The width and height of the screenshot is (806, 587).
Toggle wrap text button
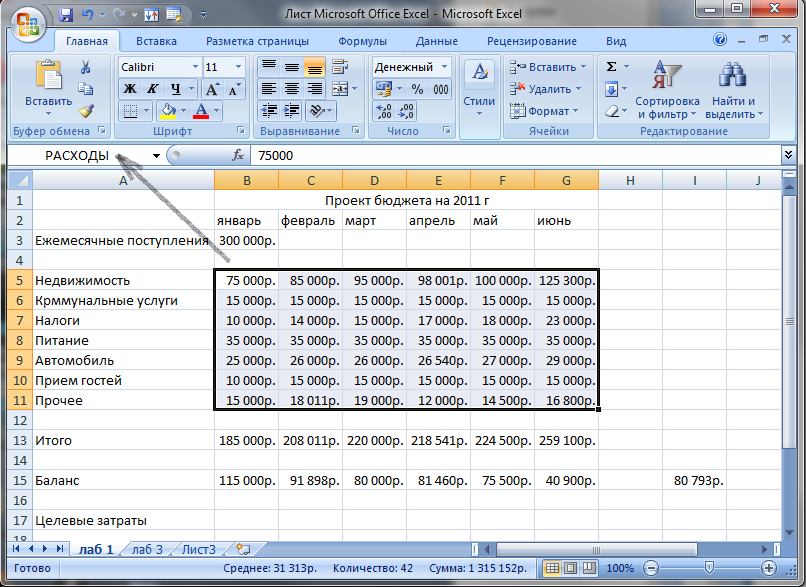(340, 67)
